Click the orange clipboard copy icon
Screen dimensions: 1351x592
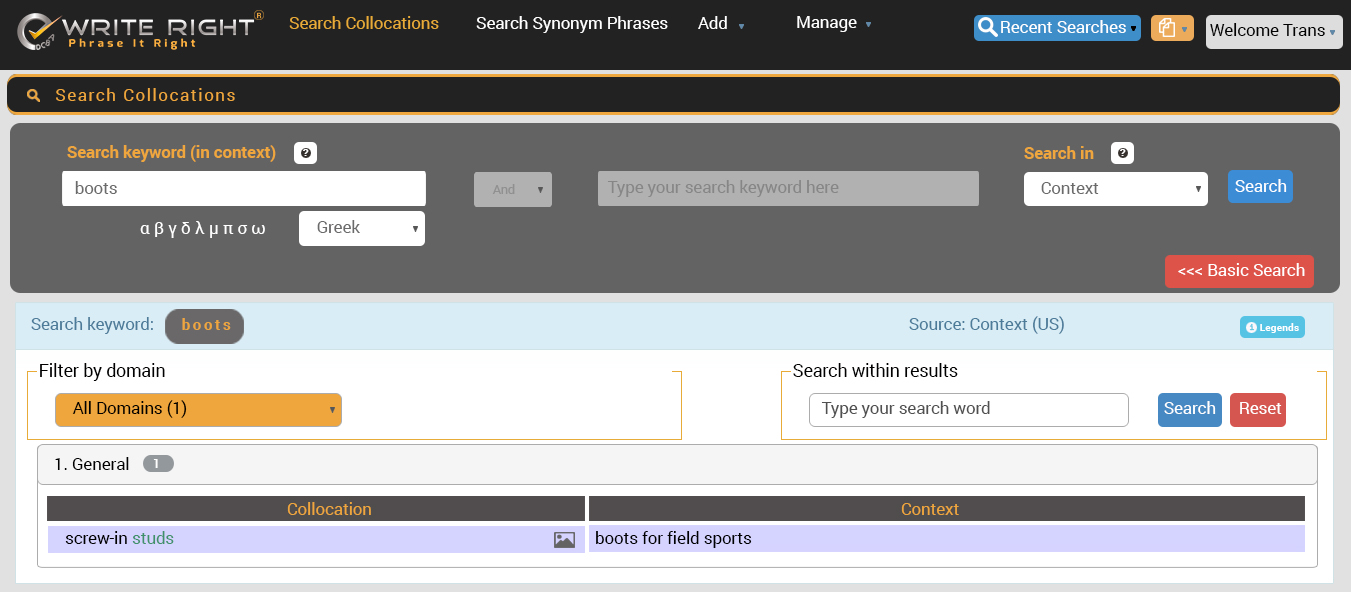pos(1171,28)
